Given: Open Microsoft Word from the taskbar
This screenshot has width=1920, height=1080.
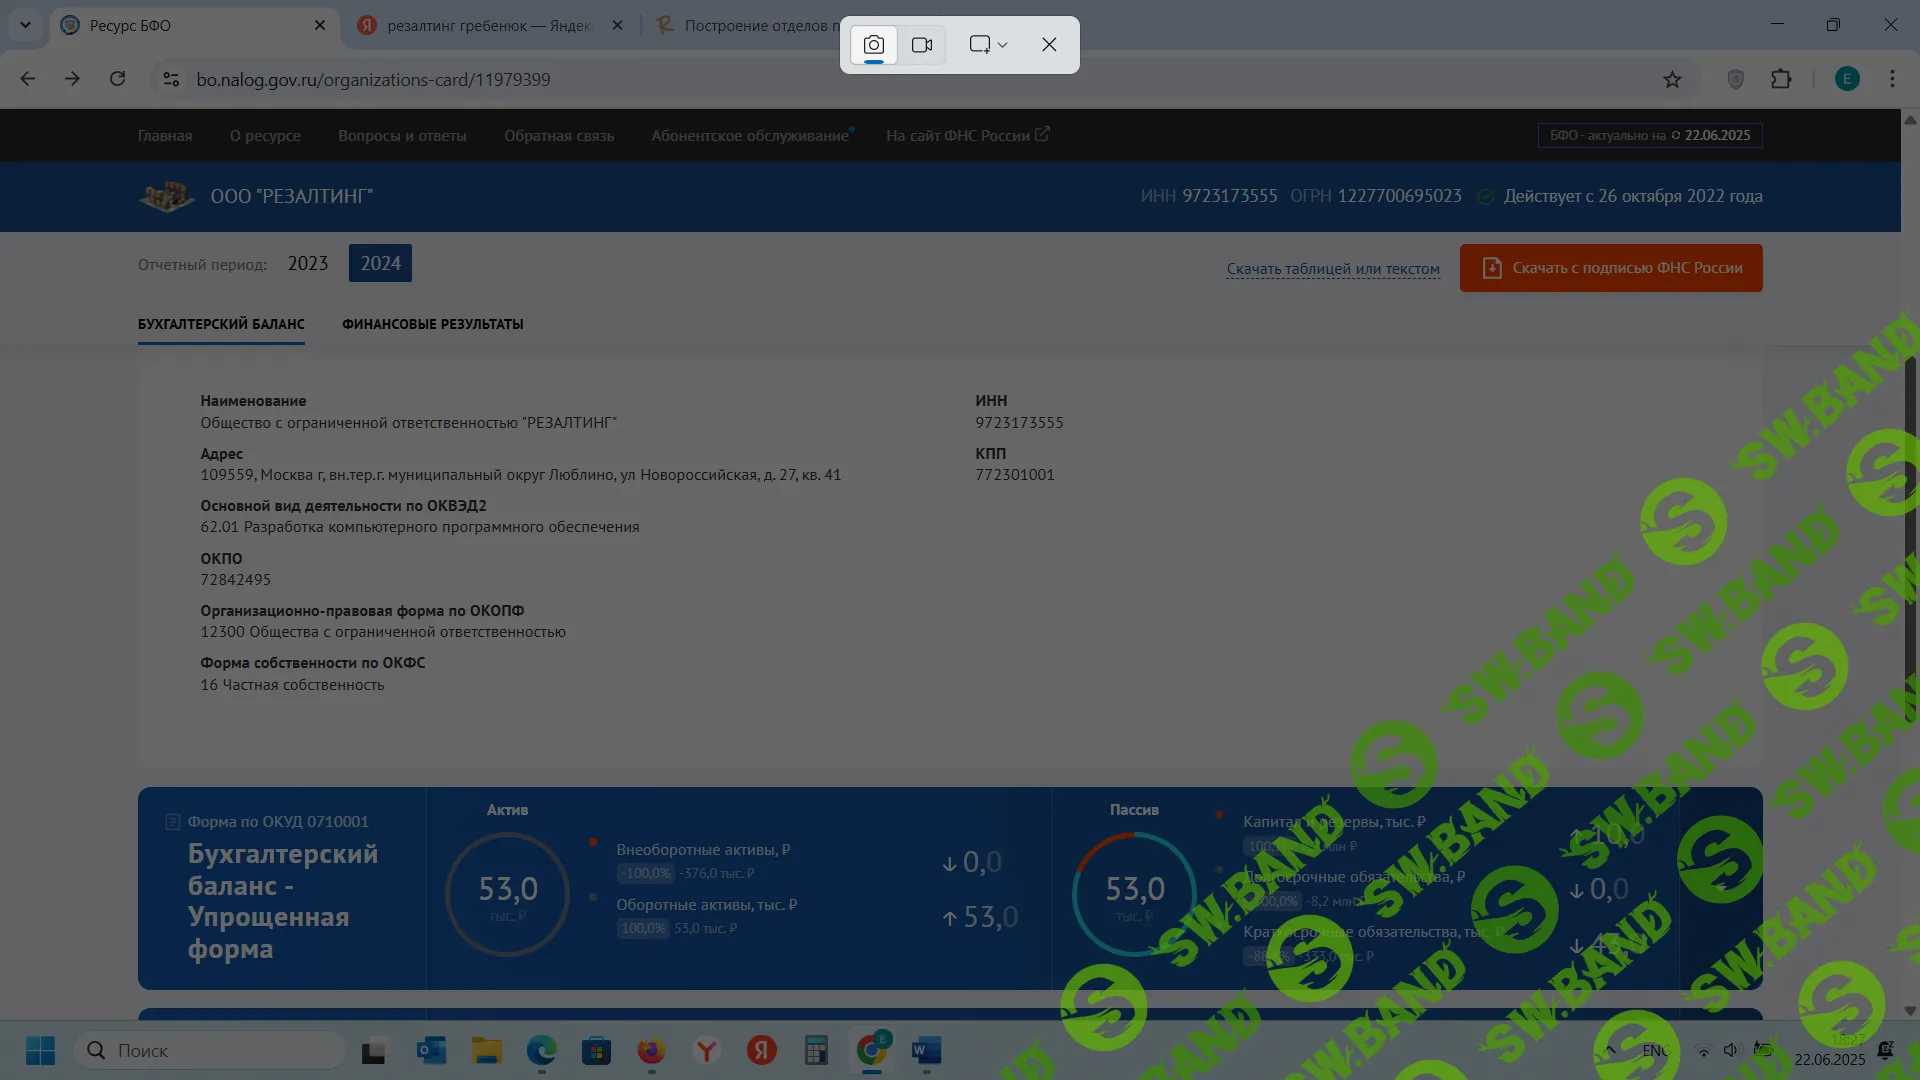Looking at the screenshot, I should [x=926, y=1050].
